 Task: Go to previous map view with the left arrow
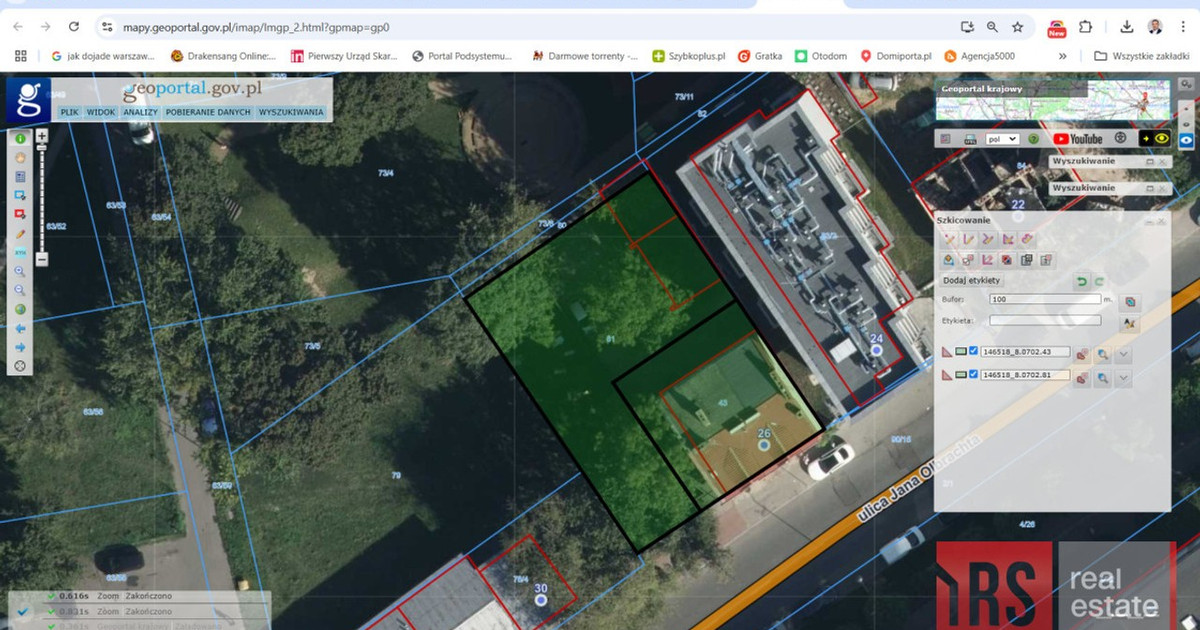click(20, 328)
